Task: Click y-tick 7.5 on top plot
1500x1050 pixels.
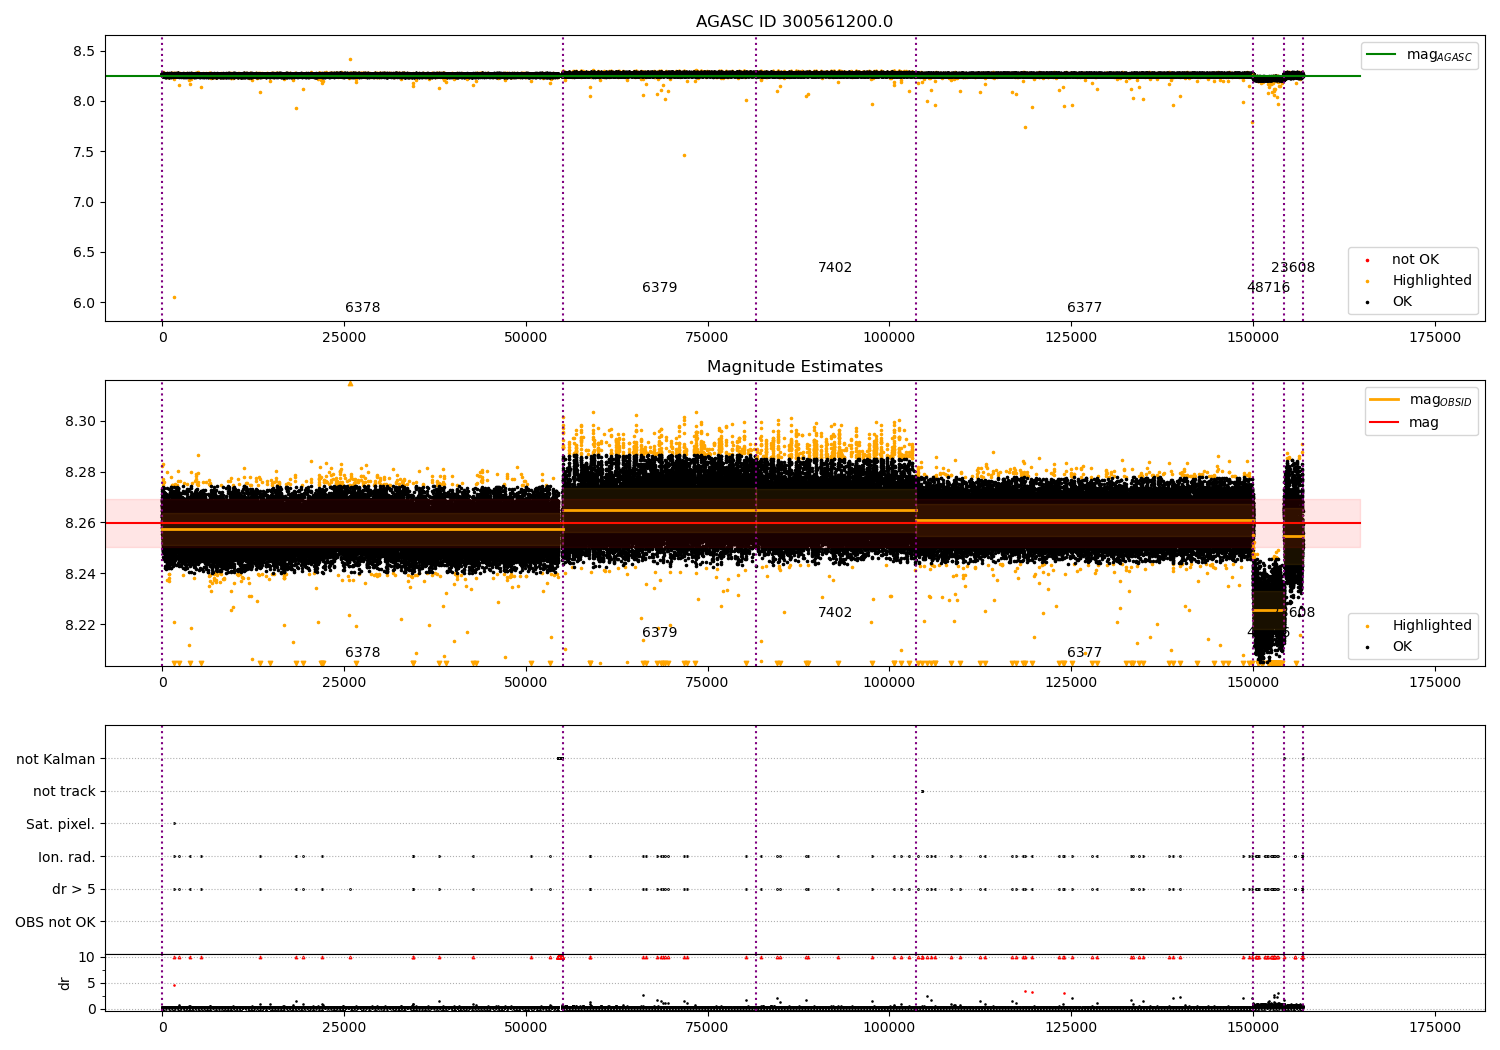Action: click(84, 152)
